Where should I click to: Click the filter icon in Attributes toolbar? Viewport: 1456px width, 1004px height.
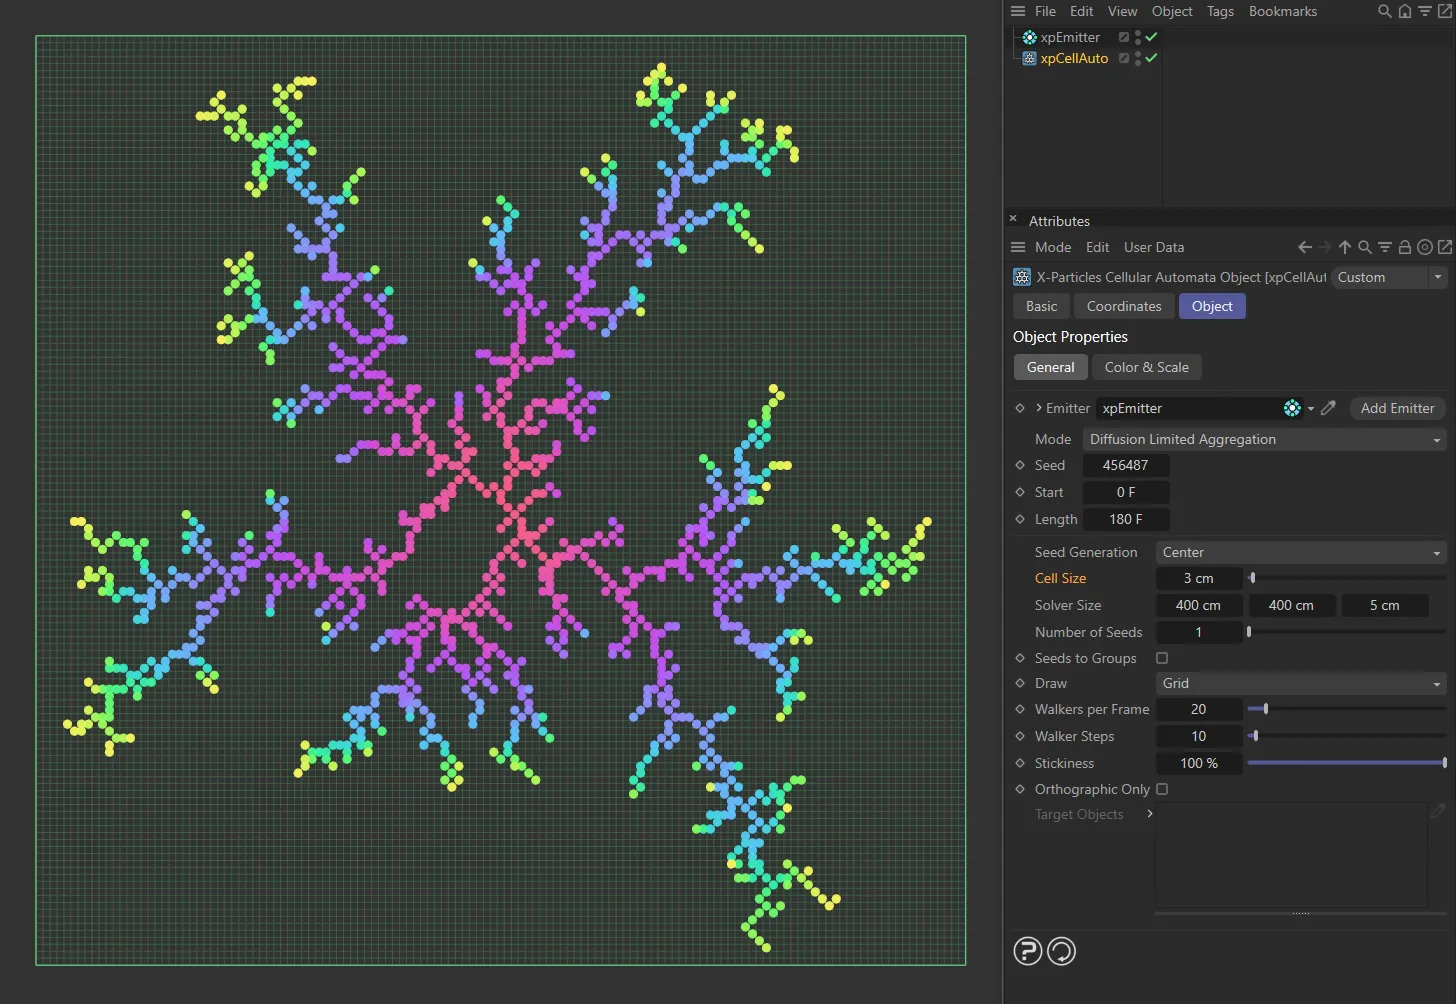tap(1385, 247)
